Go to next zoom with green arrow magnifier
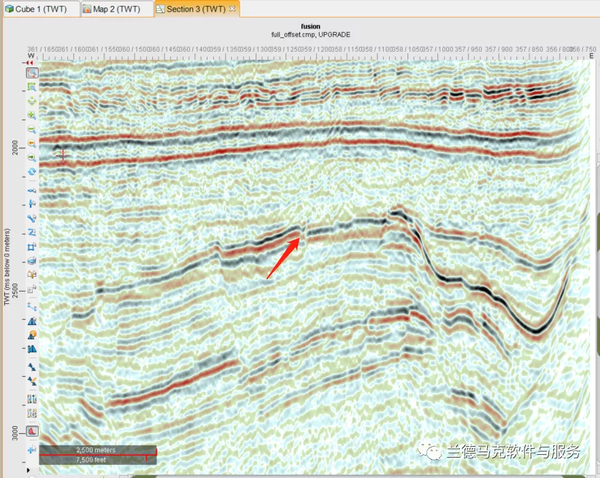Image resolution: width=600 pixels, height=478 pixels. coord(32,157)
